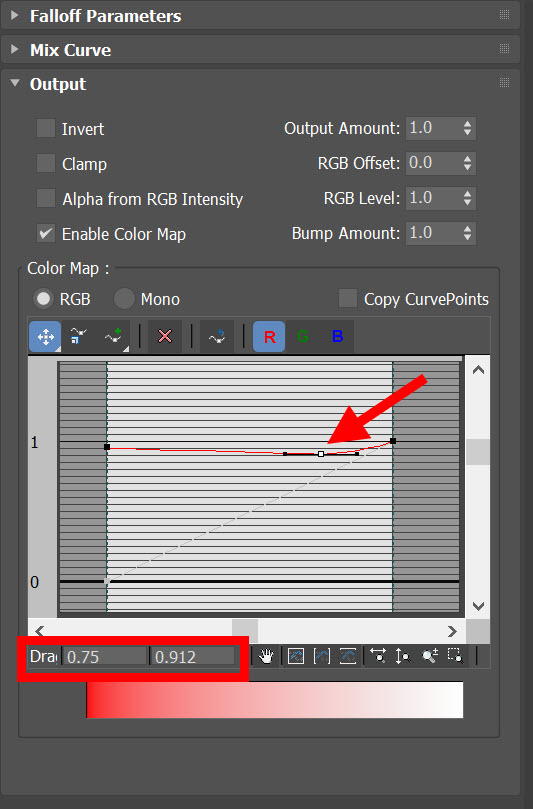The height and width of the screenshot is (809, 533).
Task: Click the horizontal scrollbar thumb of the graph
Action: pos(245,630)
